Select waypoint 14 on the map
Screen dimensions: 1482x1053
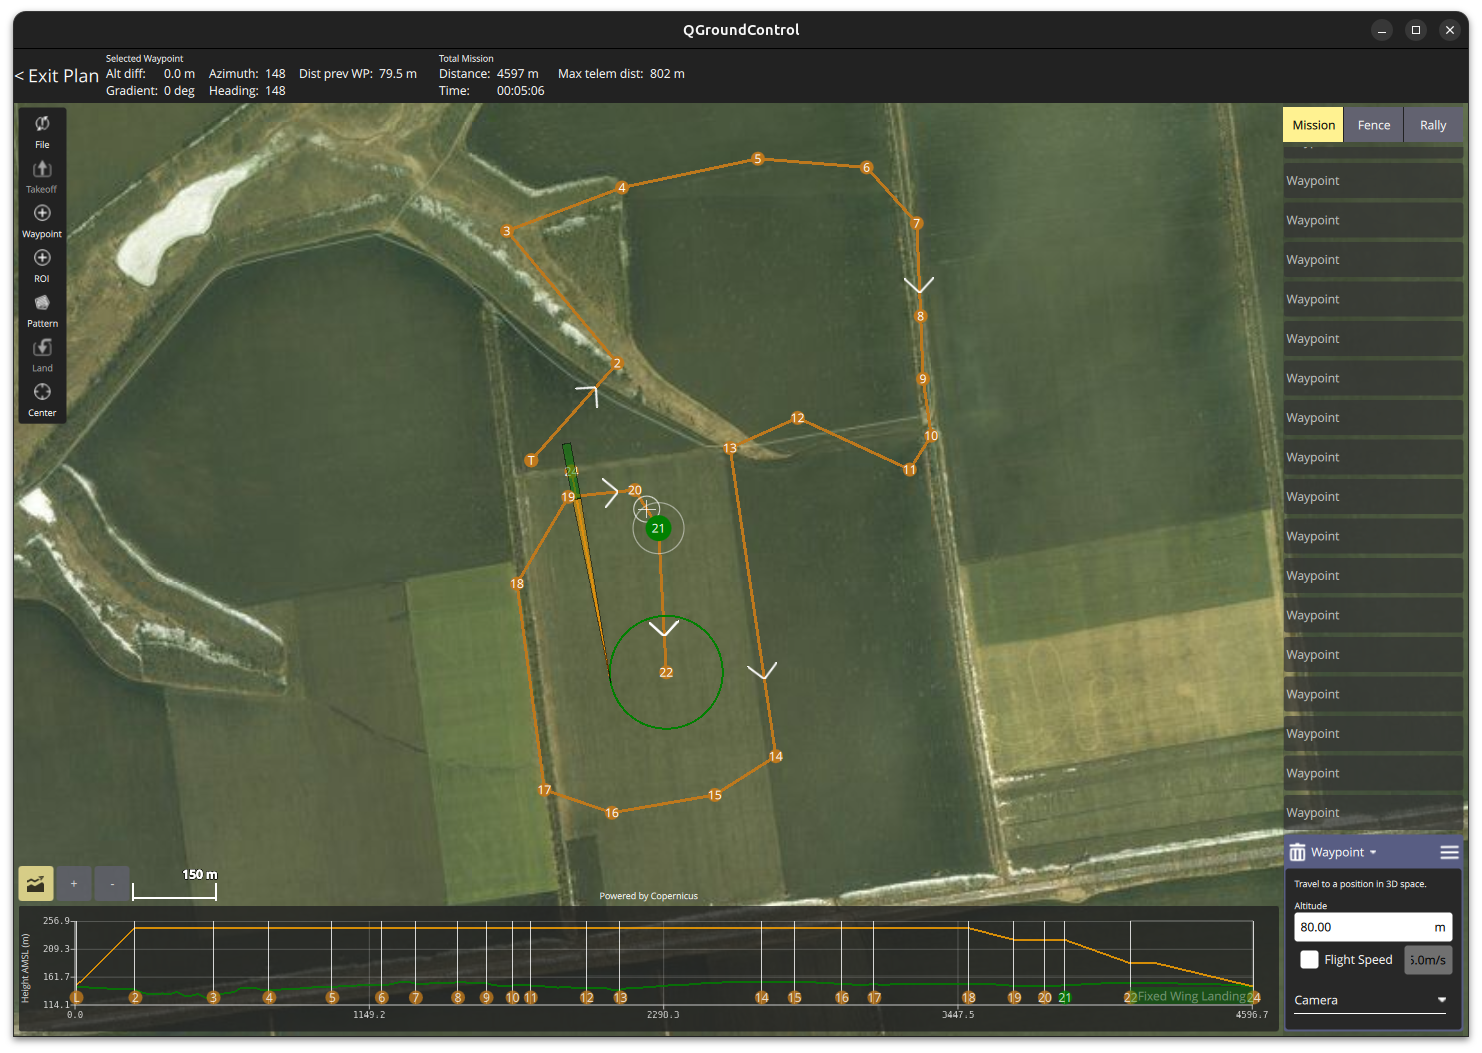pyautogui.click(x=776, y=757)
